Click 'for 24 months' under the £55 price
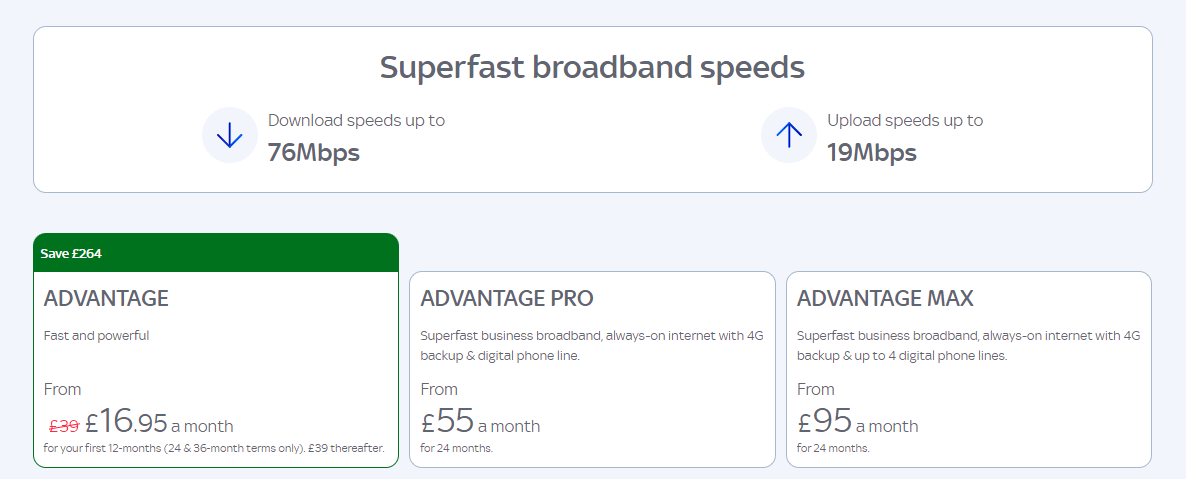The image size is (1186, 479). [457, 448]
